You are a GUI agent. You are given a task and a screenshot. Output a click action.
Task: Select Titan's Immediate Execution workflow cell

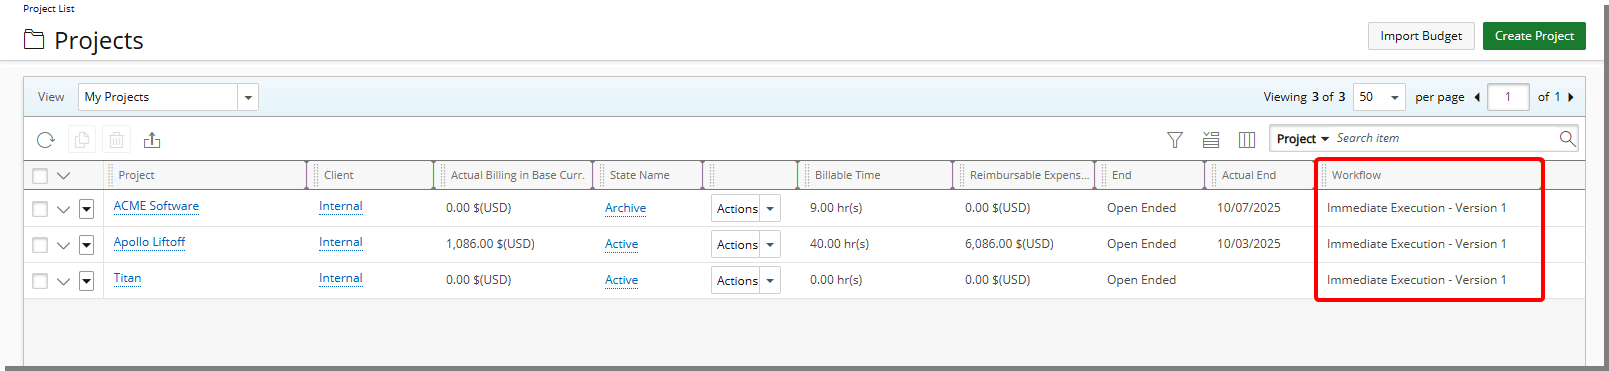1416,280
